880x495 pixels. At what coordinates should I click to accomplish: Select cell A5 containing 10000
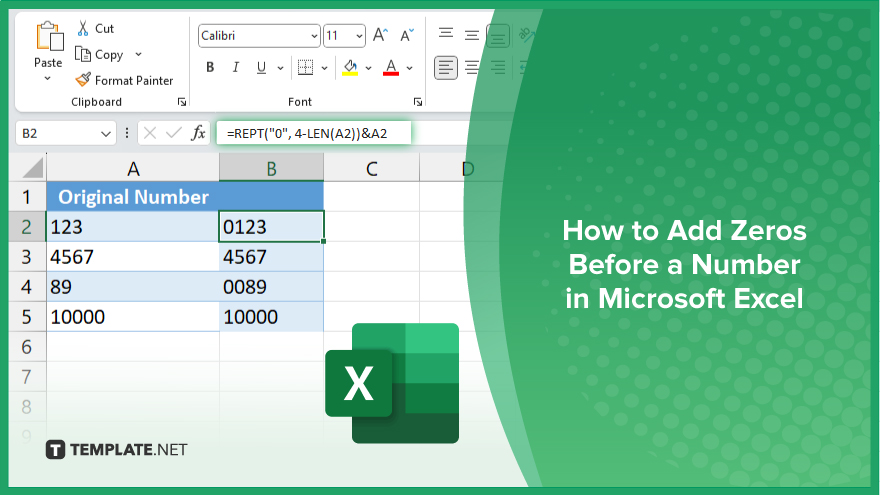133,317
